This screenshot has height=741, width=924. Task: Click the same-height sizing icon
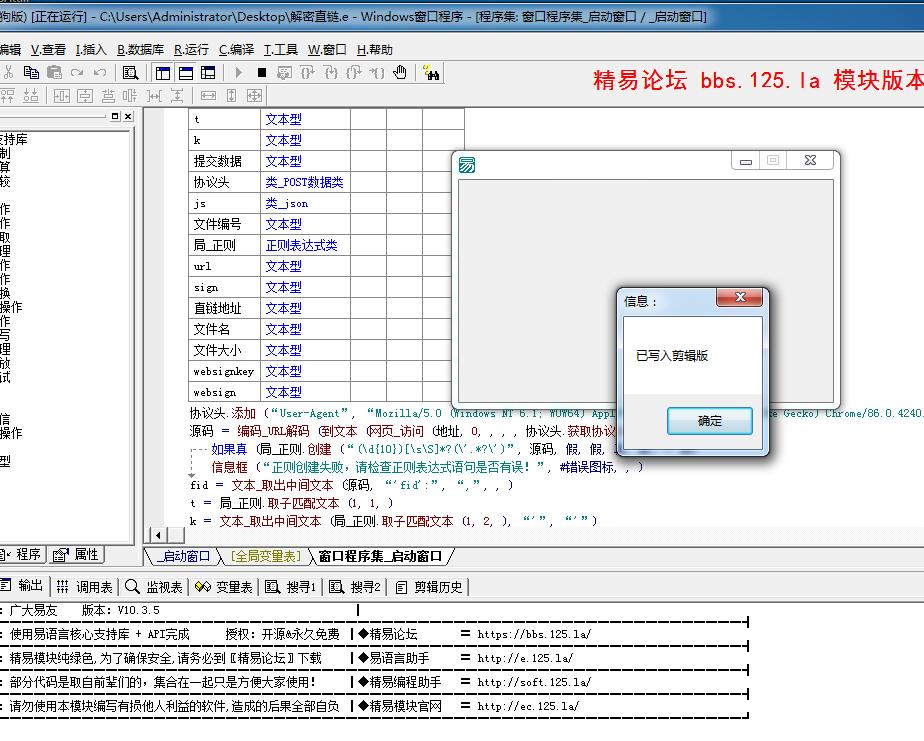(x=232, y=95)
